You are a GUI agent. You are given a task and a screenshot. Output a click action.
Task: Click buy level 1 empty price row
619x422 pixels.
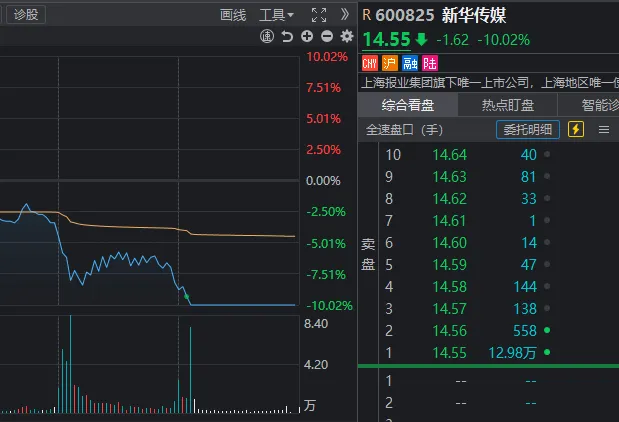(x=461, y=381)
